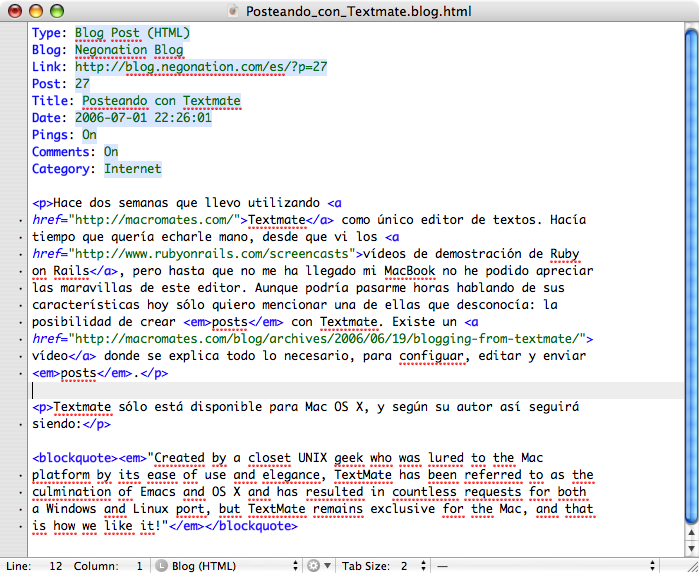Click the word 'MacBook' in the paragraph
Screen dimensions: 699x573
point(410,271)
